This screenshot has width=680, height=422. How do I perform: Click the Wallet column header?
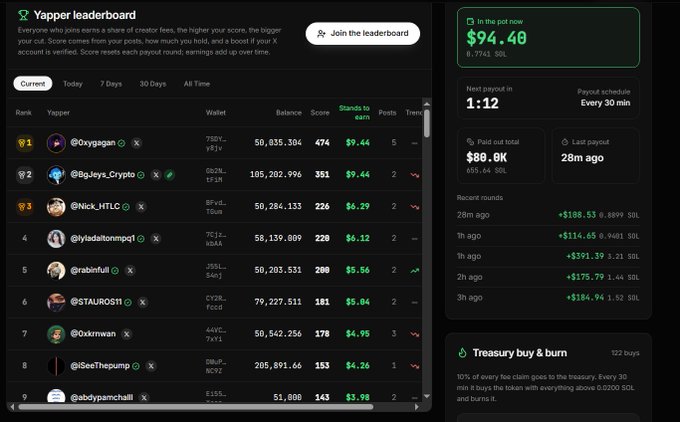point(216,113)
